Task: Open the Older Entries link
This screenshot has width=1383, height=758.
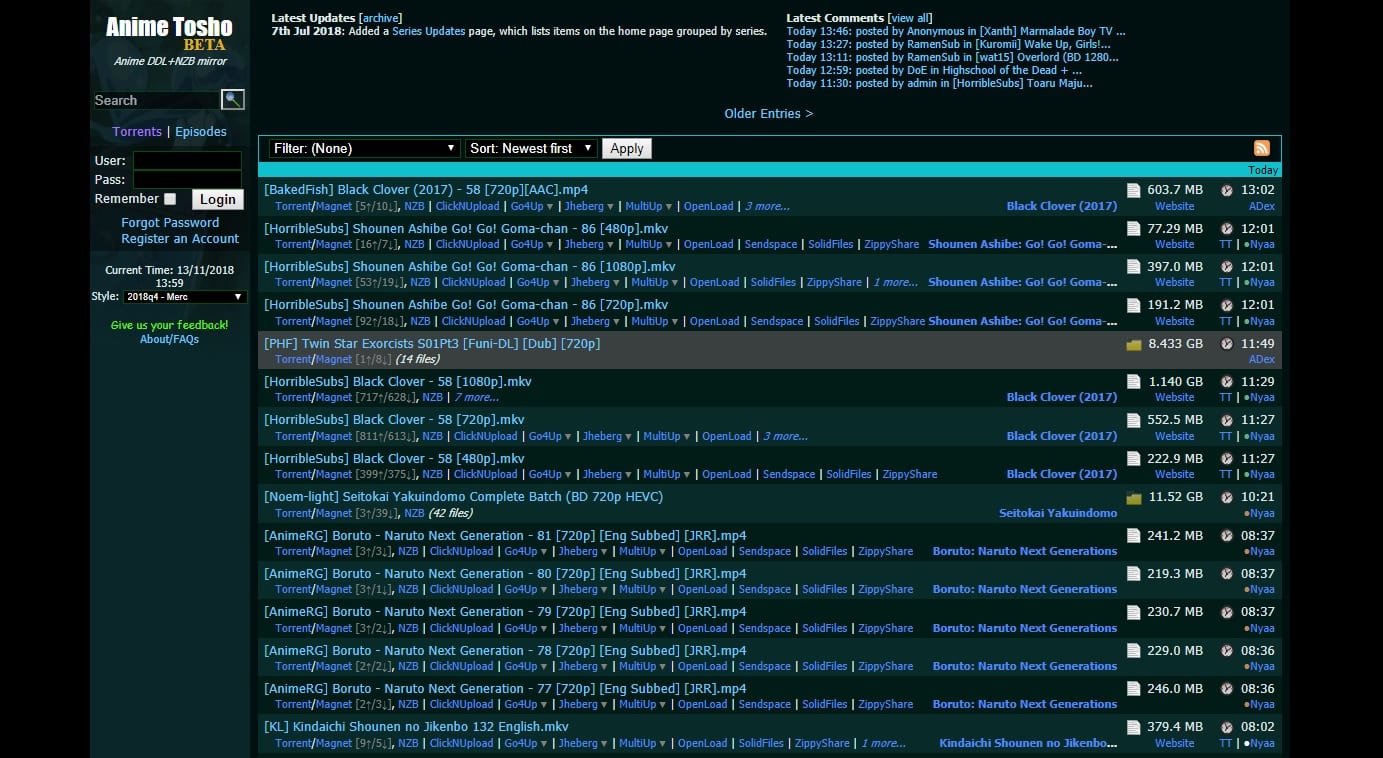Action: click(x=768, y=114)
